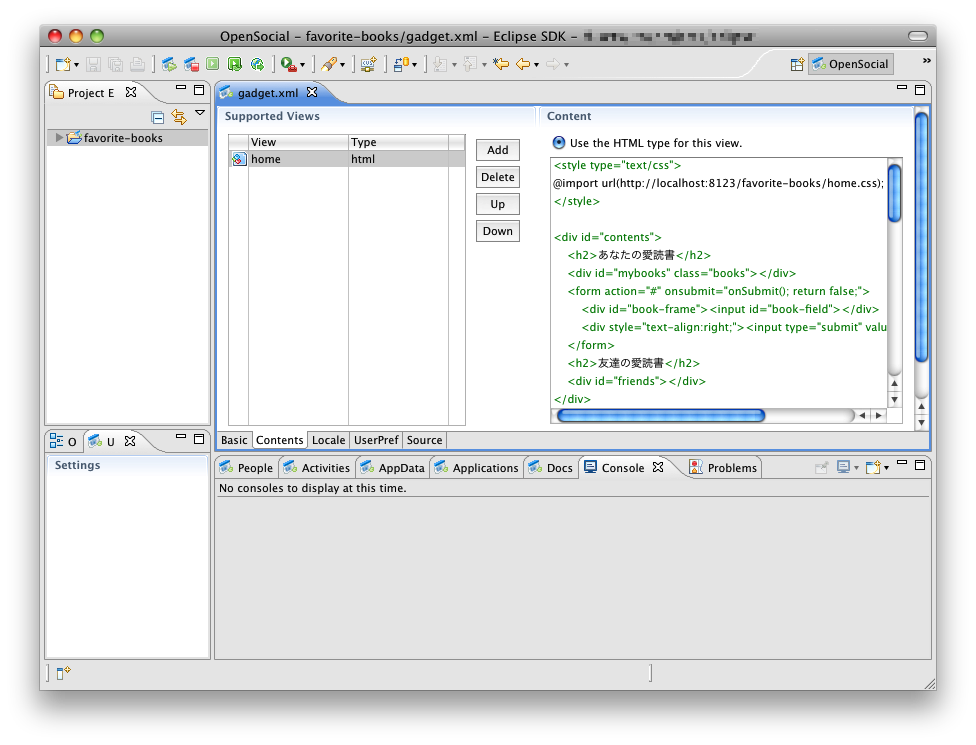The width and height of the screenshot is (976, 745).
Task: Click the Open Console icon
Action: pos(873,467)
